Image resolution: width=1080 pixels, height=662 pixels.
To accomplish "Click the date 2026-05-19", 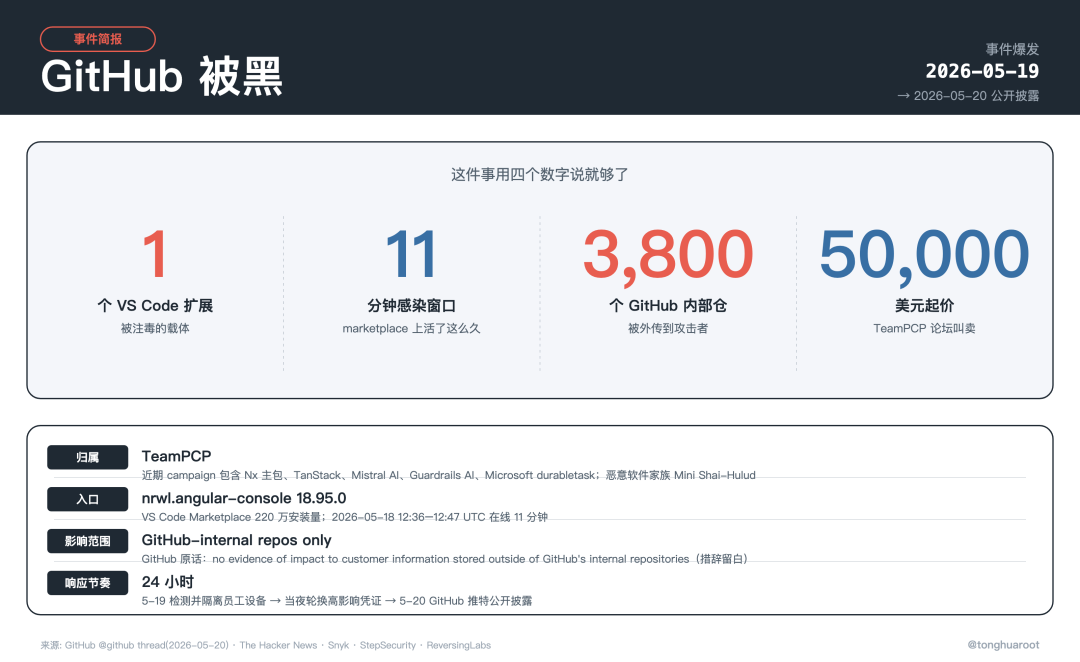I will [x=982, y=71].
